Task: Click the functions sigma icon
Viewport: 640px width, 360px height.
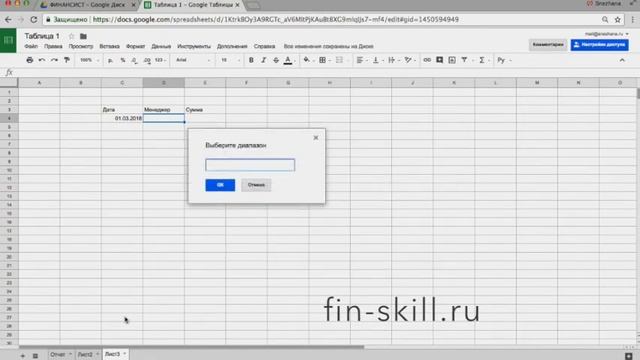Action: (x=482, y=60)
